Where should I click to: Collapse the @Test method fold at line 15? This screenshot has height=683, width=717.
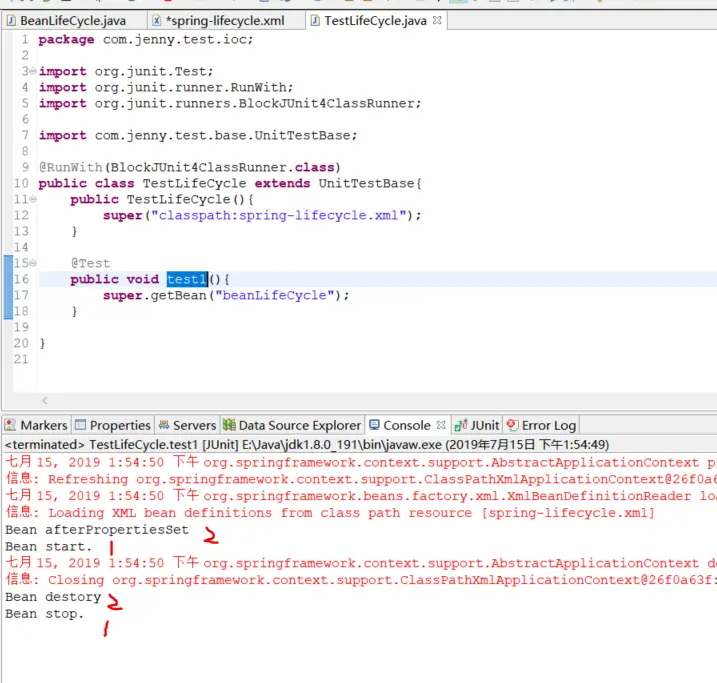tap(33, 263)
